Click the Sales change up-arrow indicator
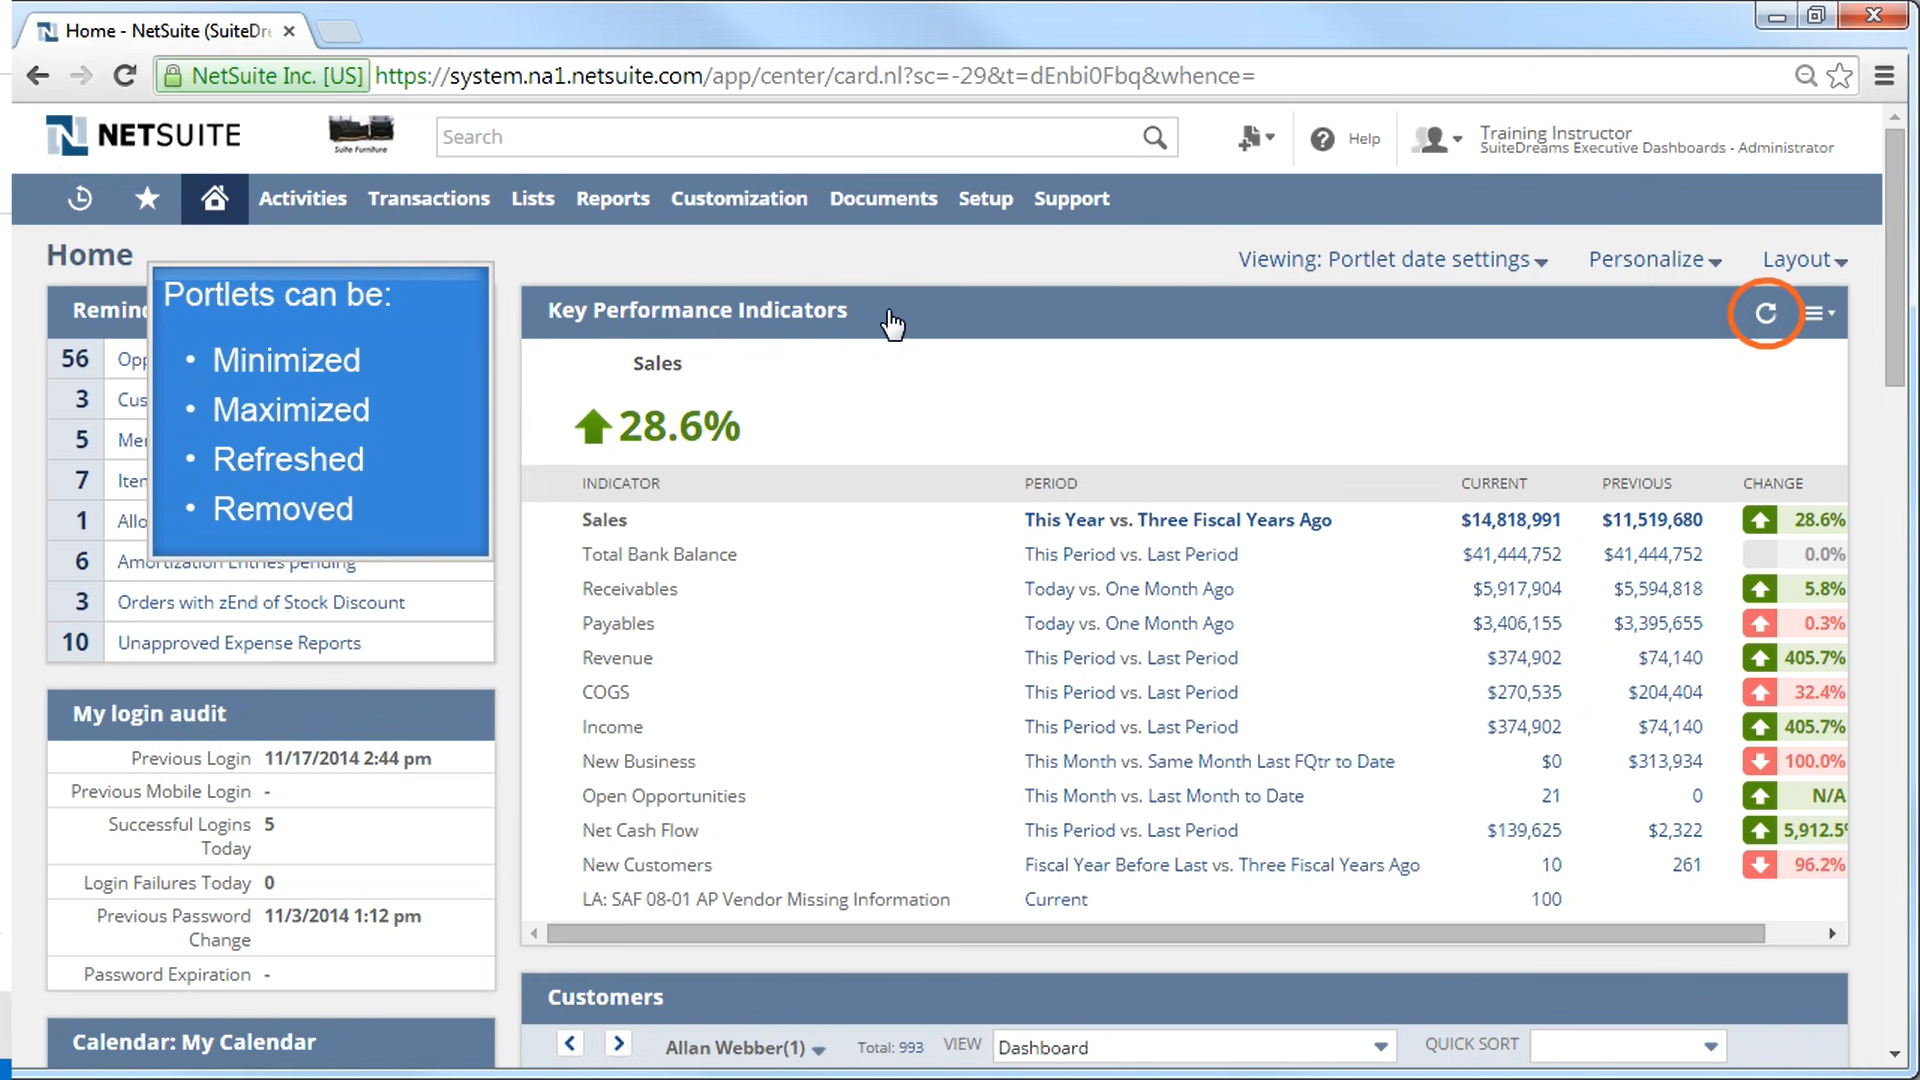The width and height of the screenshot is (1920, 1080). [1760, 520]
